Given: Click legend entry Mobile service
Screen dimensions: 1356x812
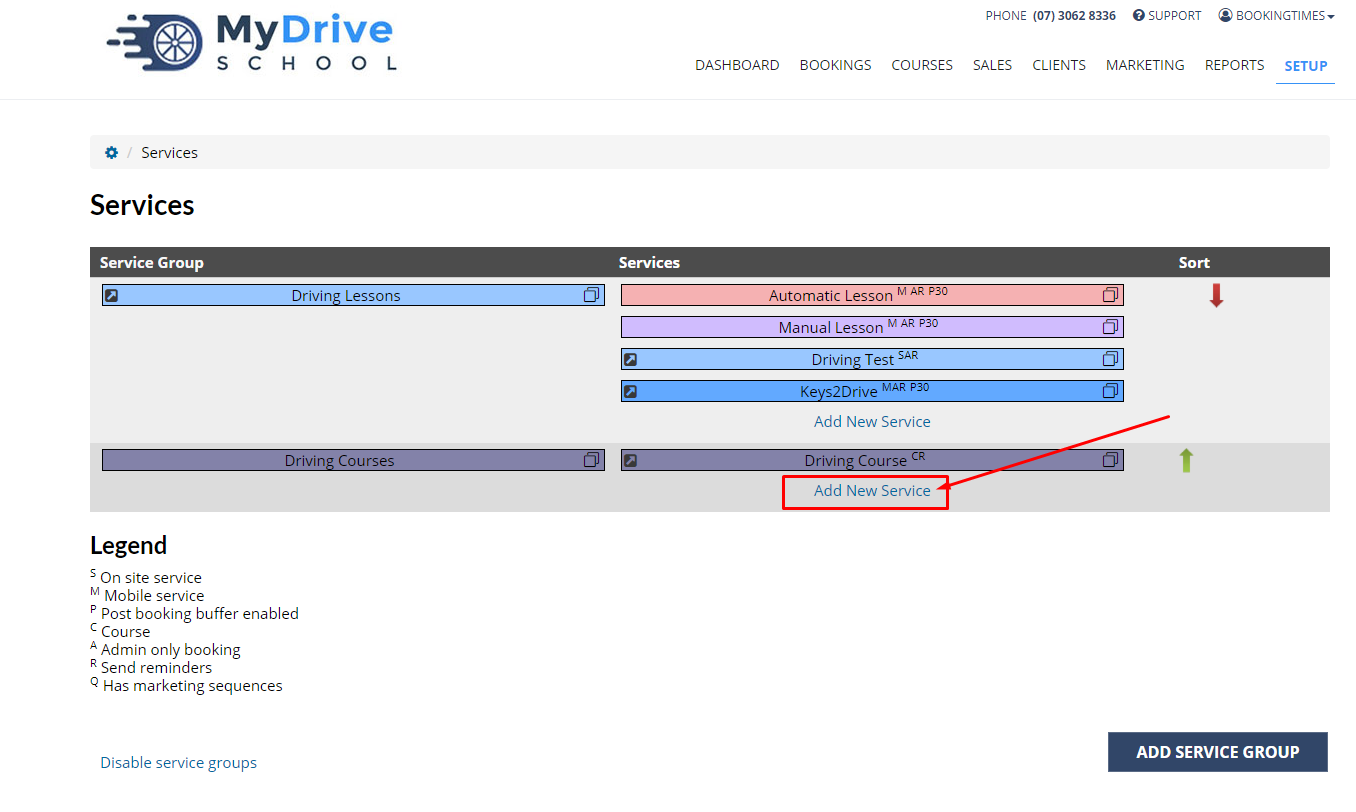Looking at the screenshot, I should [147, 596].
